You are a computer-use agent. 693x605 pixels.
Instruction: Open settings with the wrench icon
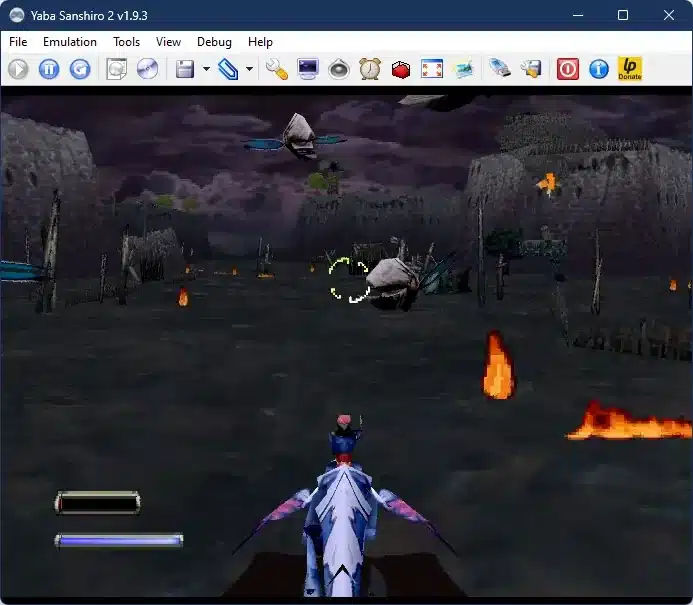click(x=277, y=69)
